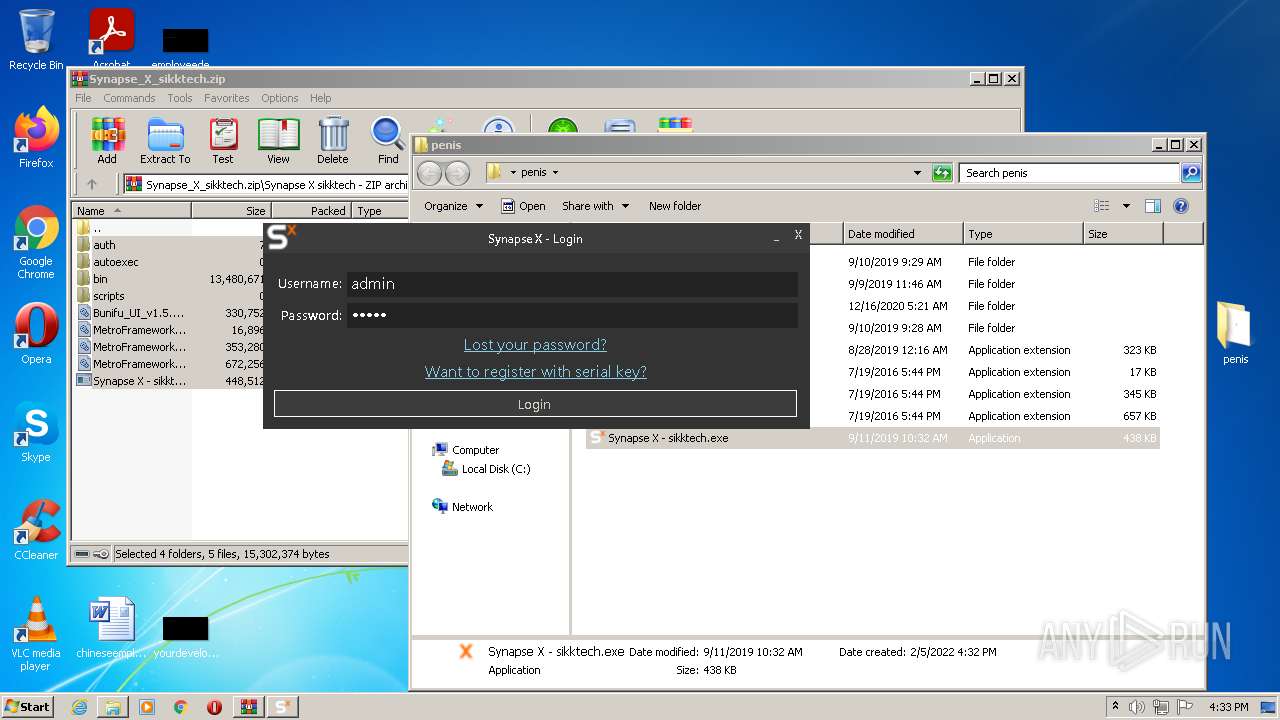Open WinRAR File menu
The height and width of the screenshot is (720, 1280).
(83, 98)
